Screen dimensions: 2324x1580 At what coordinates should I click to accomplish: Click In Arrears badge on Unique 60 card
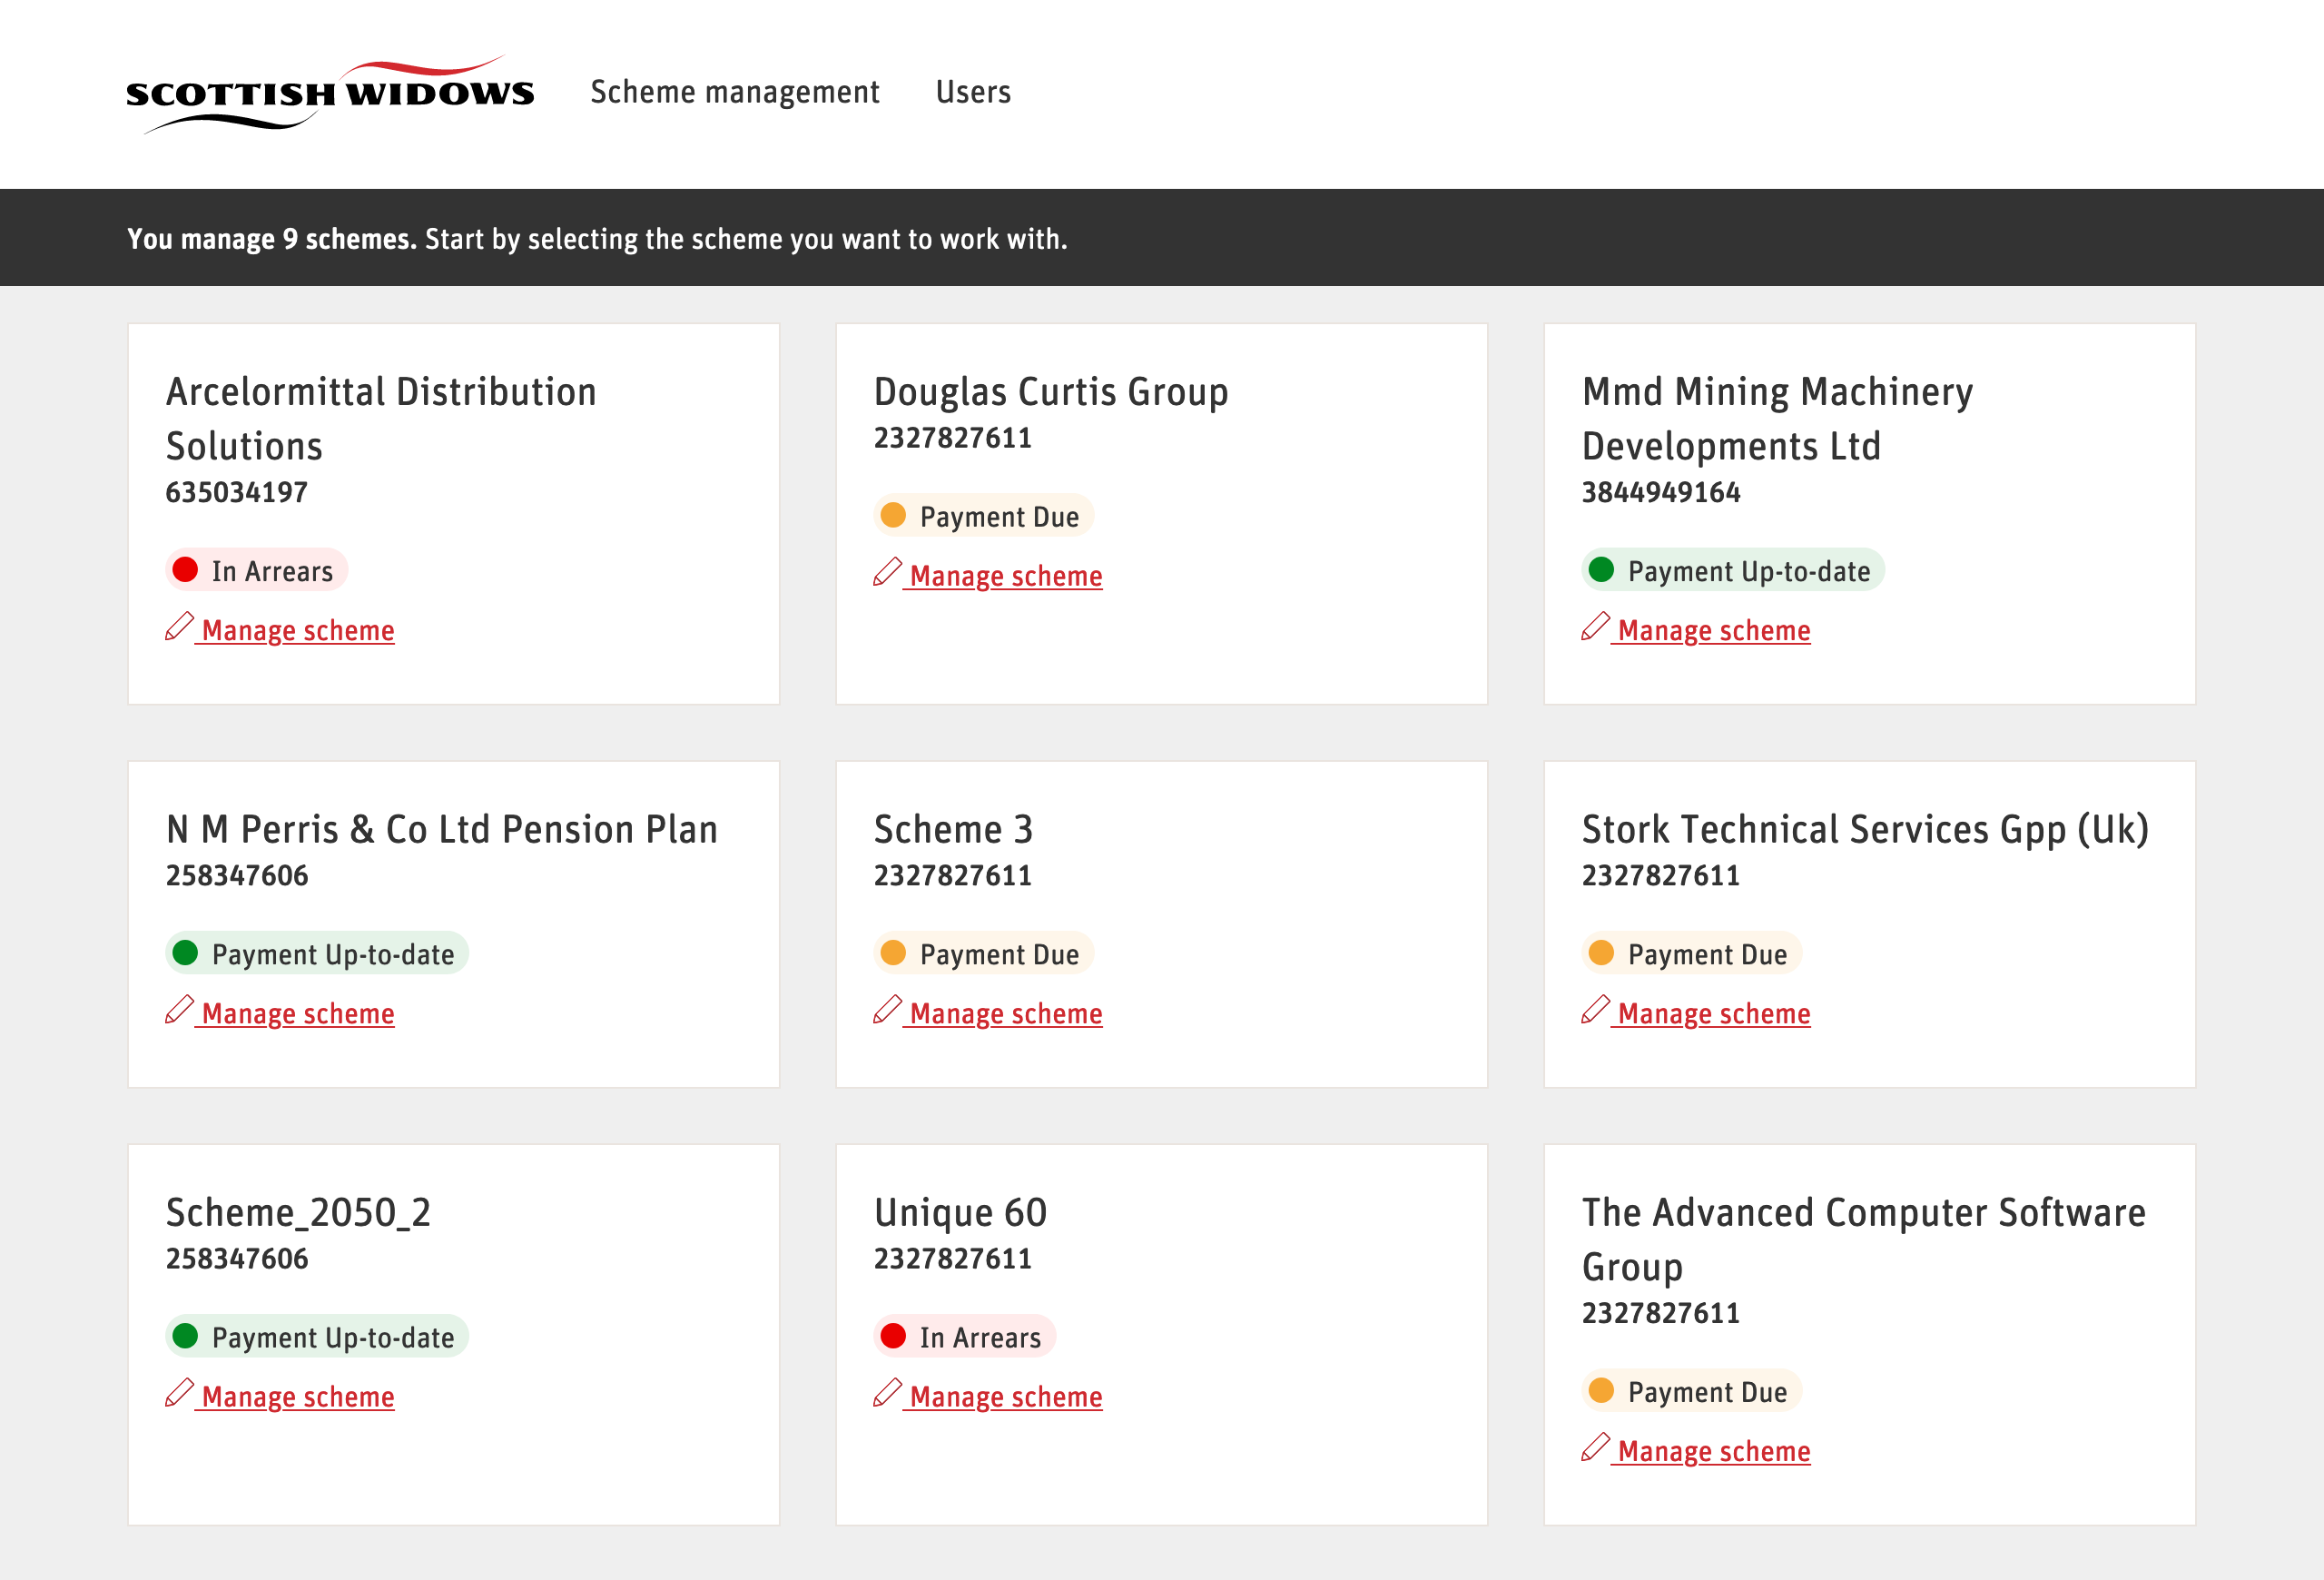coord(964,1336)
